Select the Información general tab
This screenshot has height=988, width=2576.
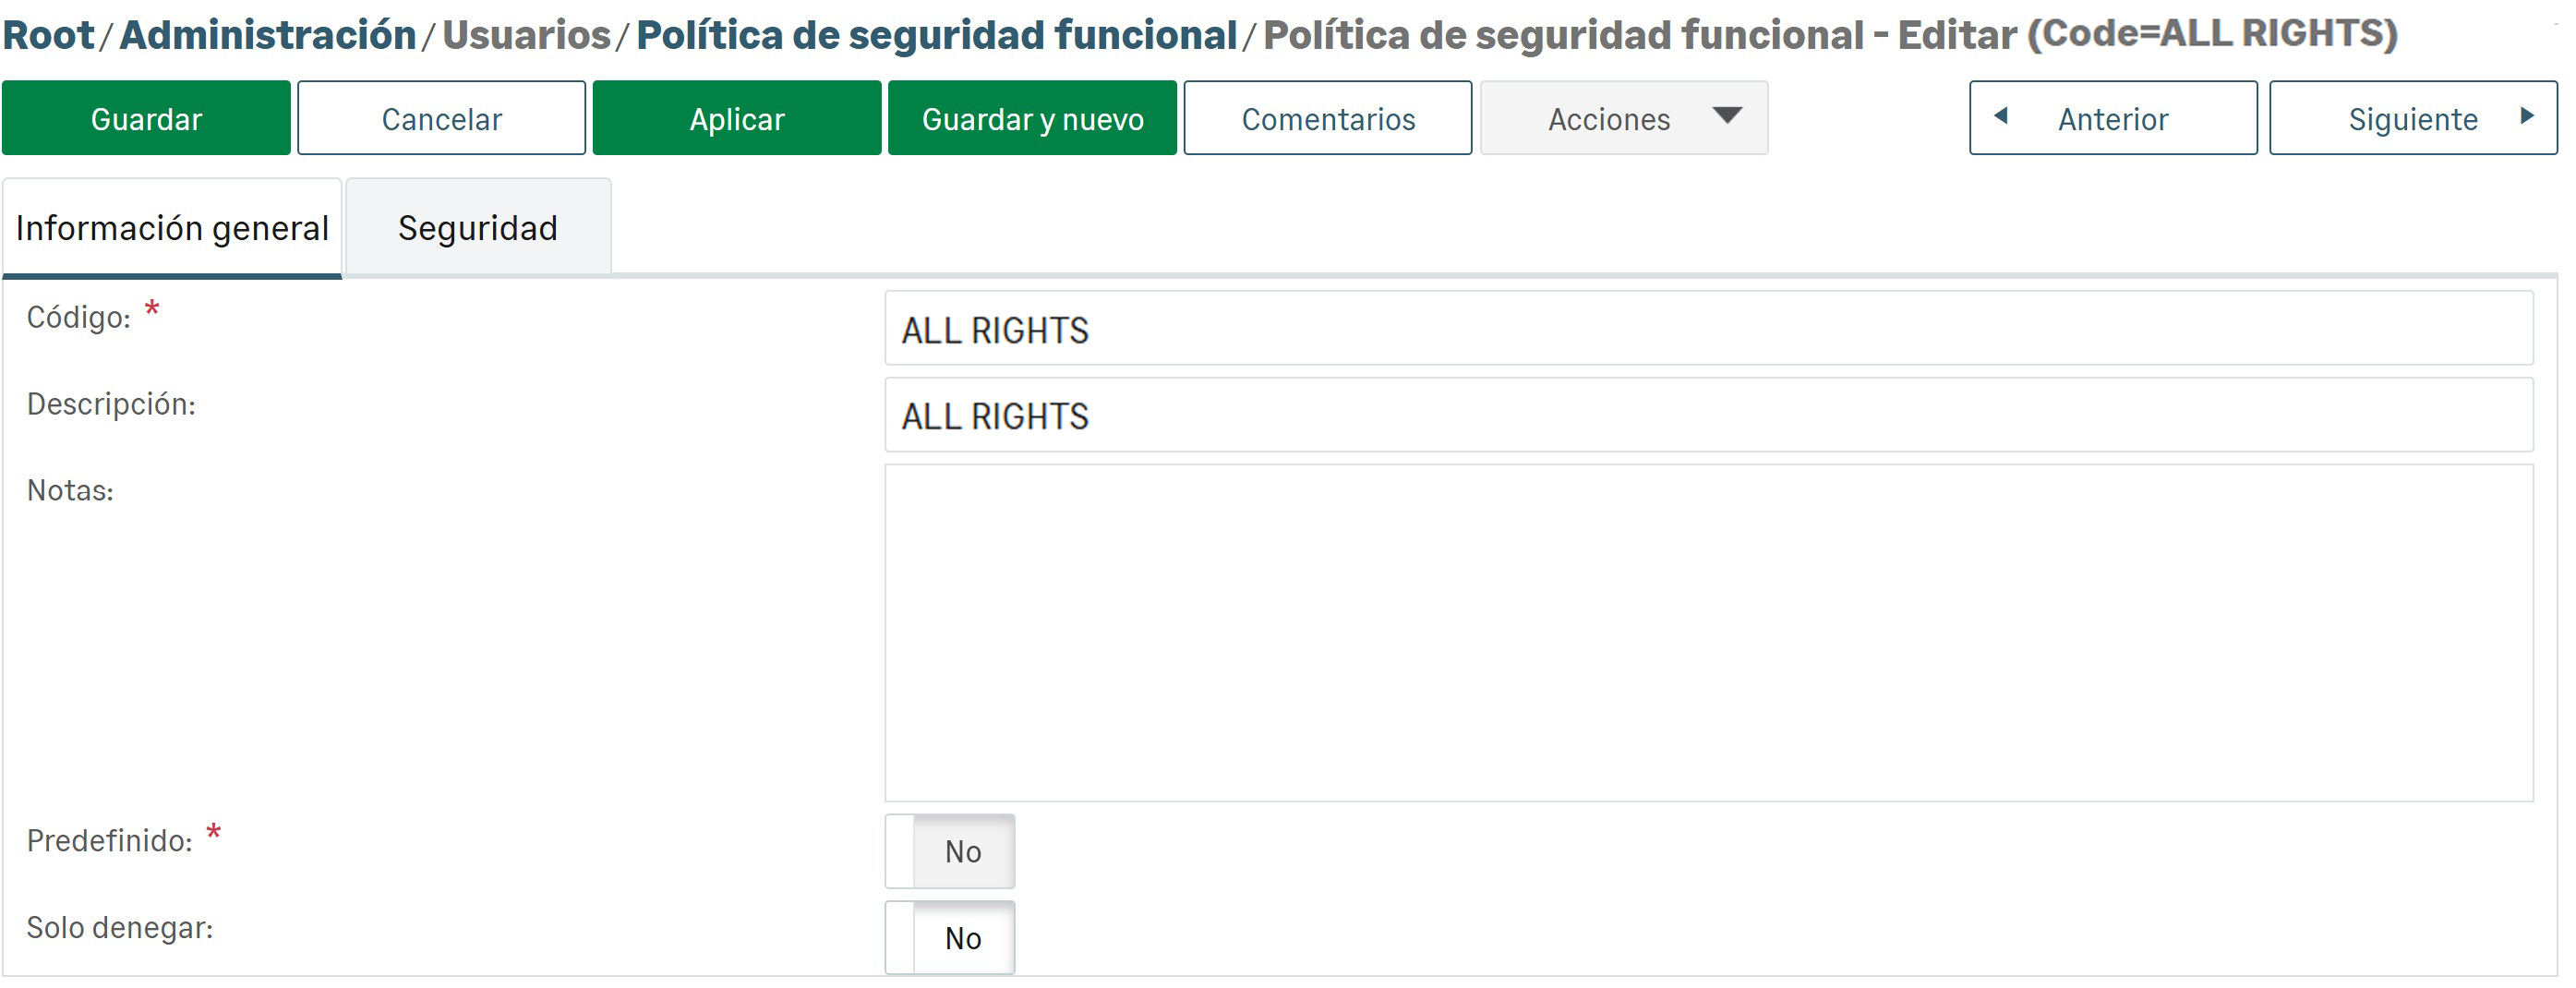click(x=172, y=228)
